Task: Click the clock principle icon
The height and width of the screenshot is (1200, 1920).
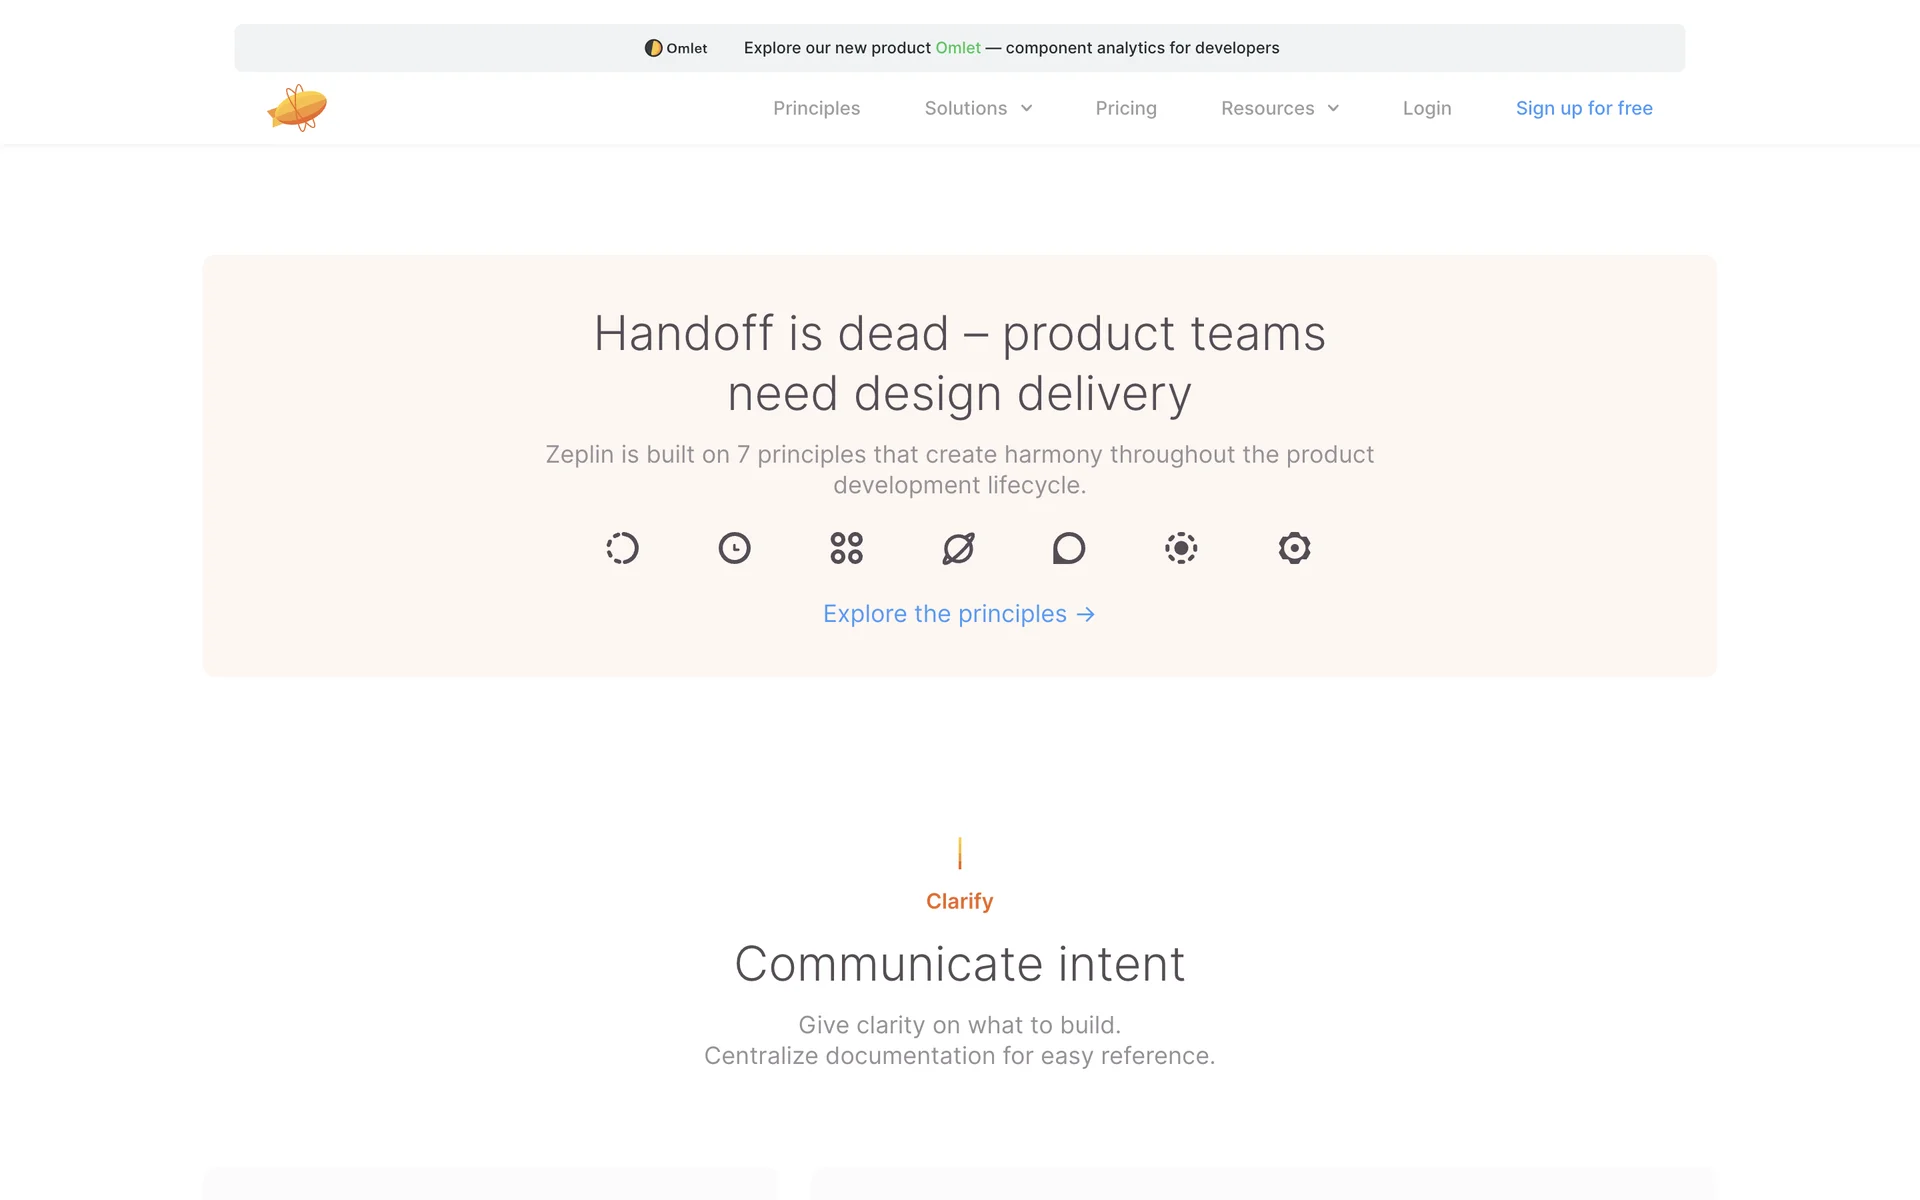Action: (734, 548)
